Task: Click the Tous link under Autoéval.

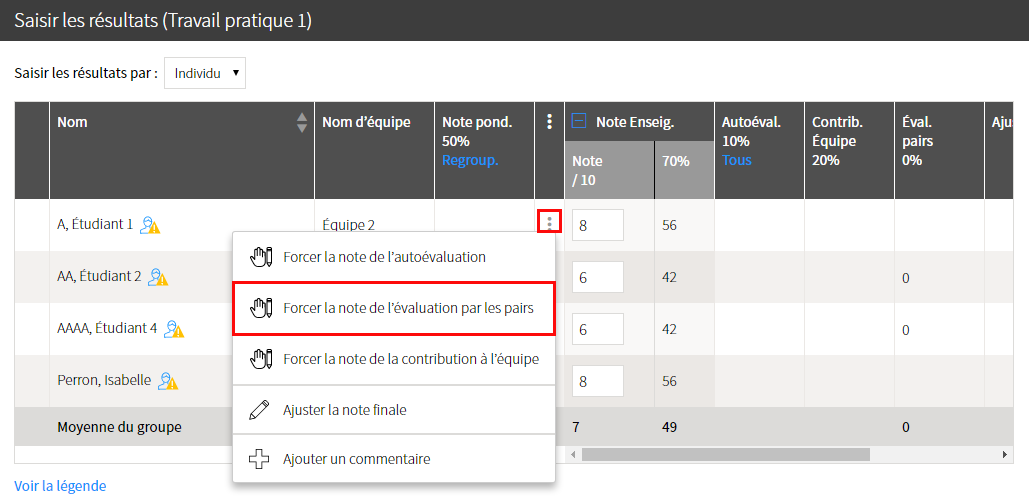Action: 736,160
